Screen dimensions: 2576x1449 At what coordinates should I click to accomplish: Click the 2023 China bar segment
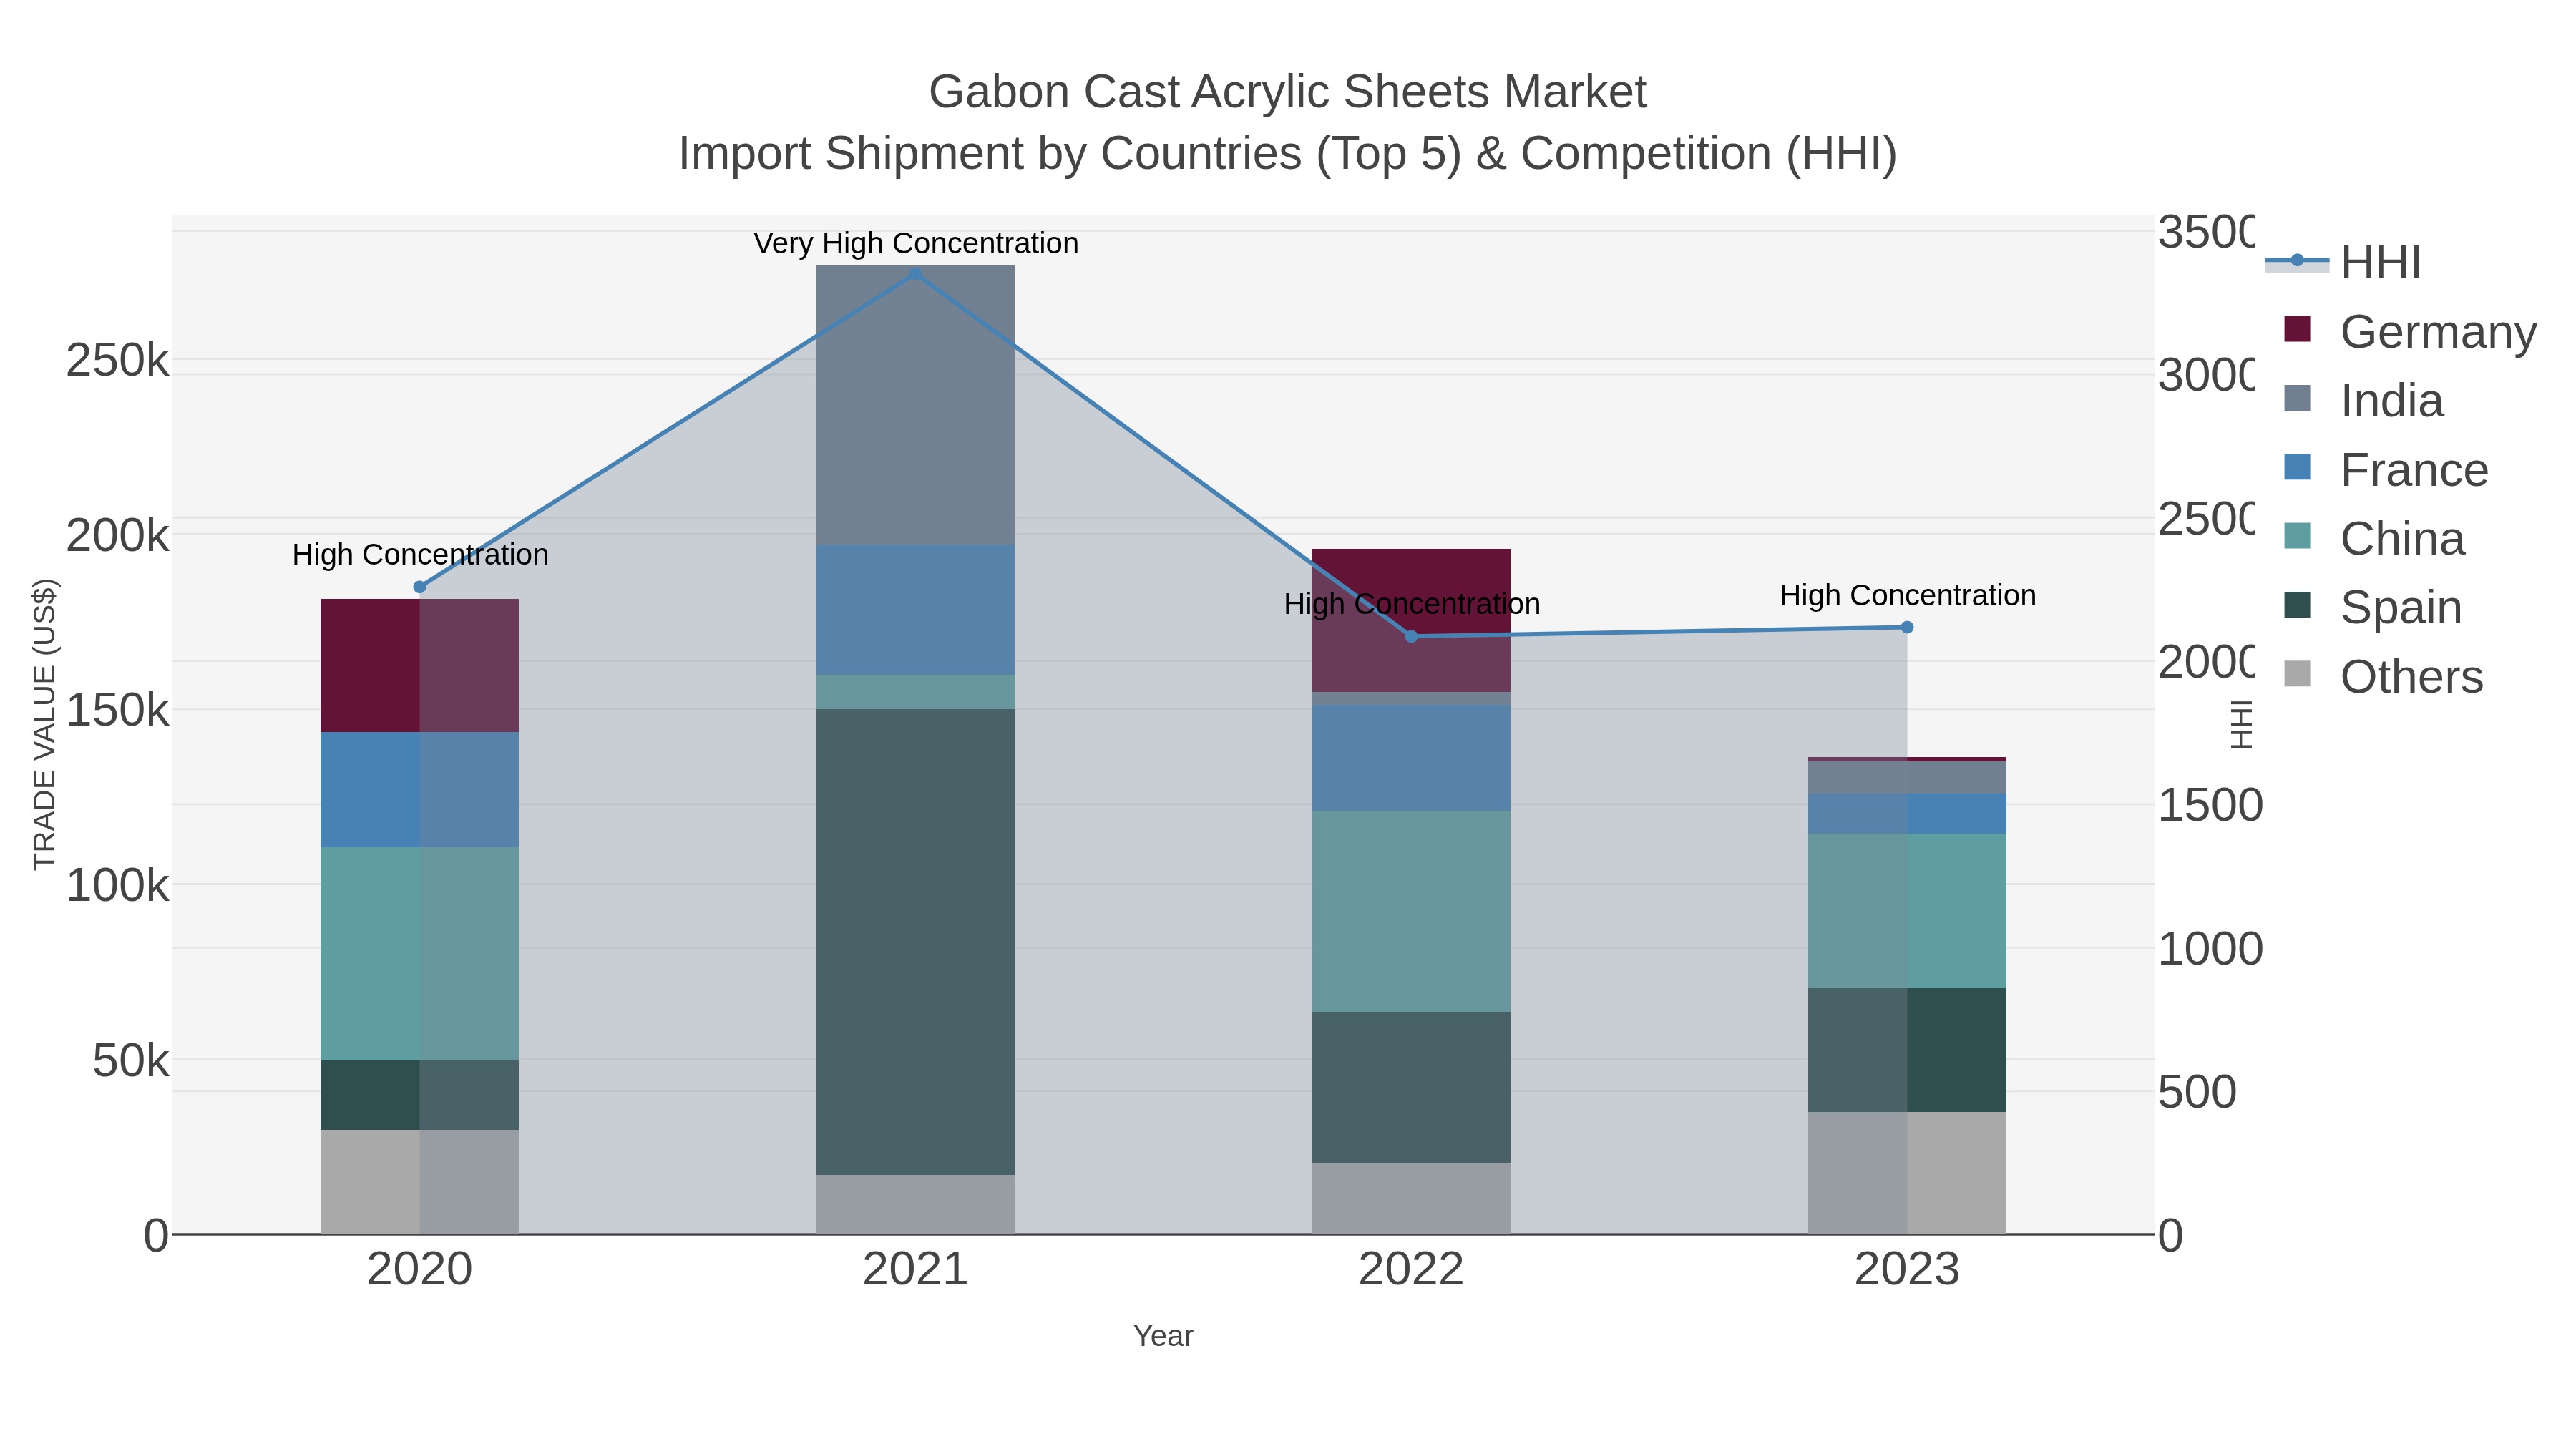pos(1907,911)
